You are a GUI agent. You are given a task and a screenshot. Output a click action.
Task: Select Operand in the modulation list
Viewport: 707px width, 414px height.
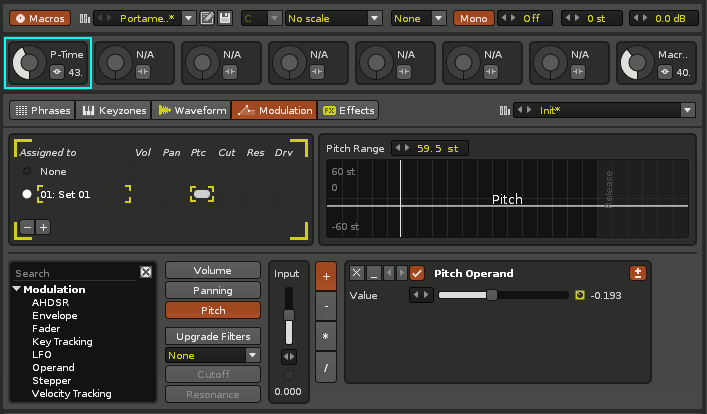tap(53, 368)
